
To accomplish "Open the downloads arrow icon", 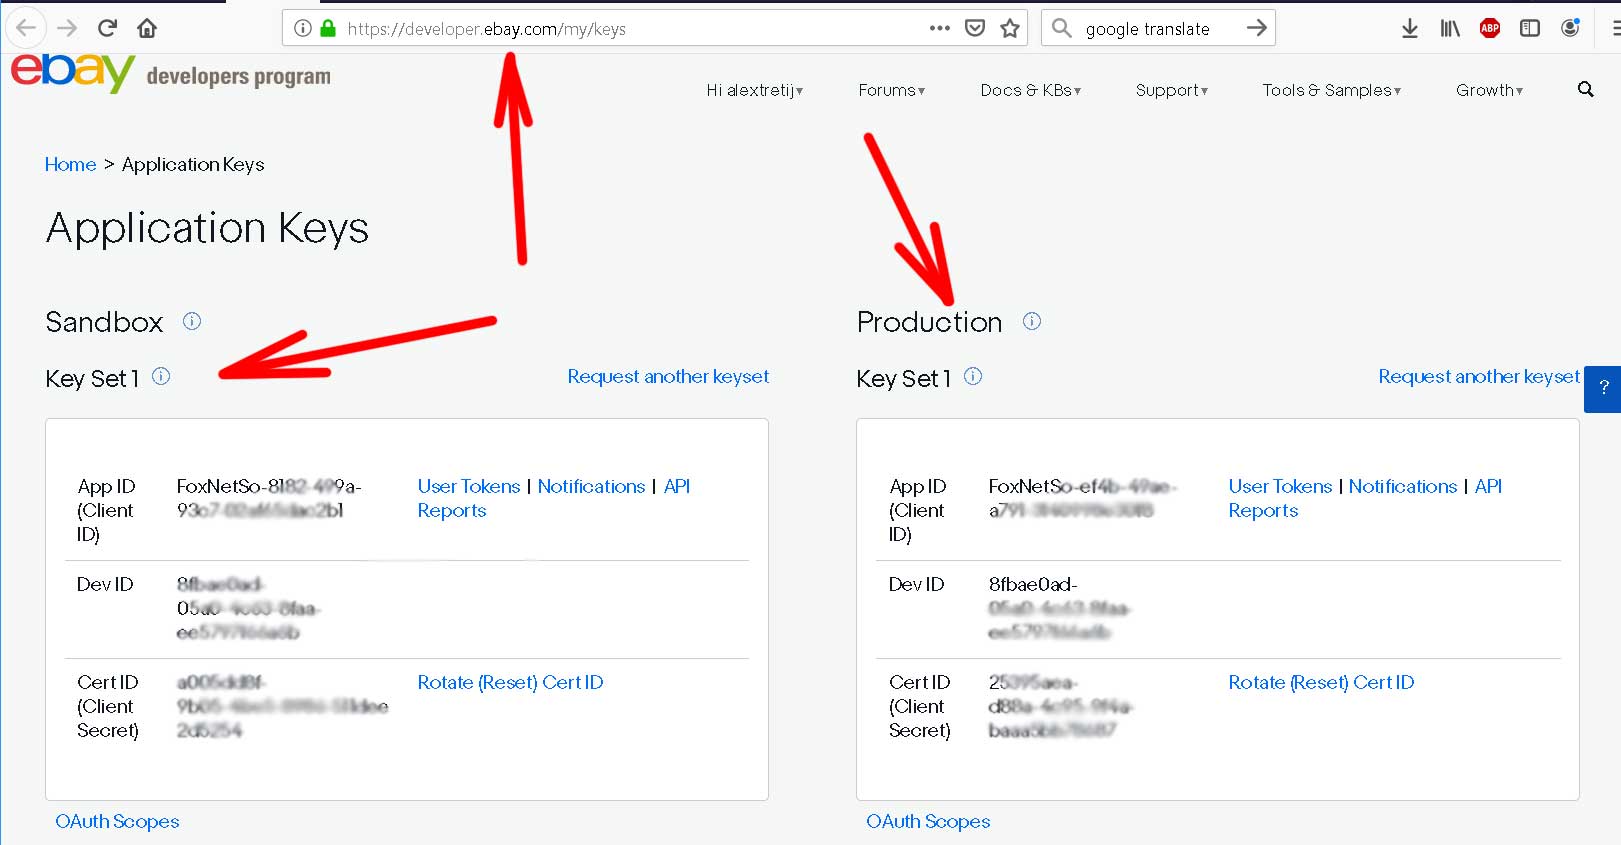I will 1410,28.
